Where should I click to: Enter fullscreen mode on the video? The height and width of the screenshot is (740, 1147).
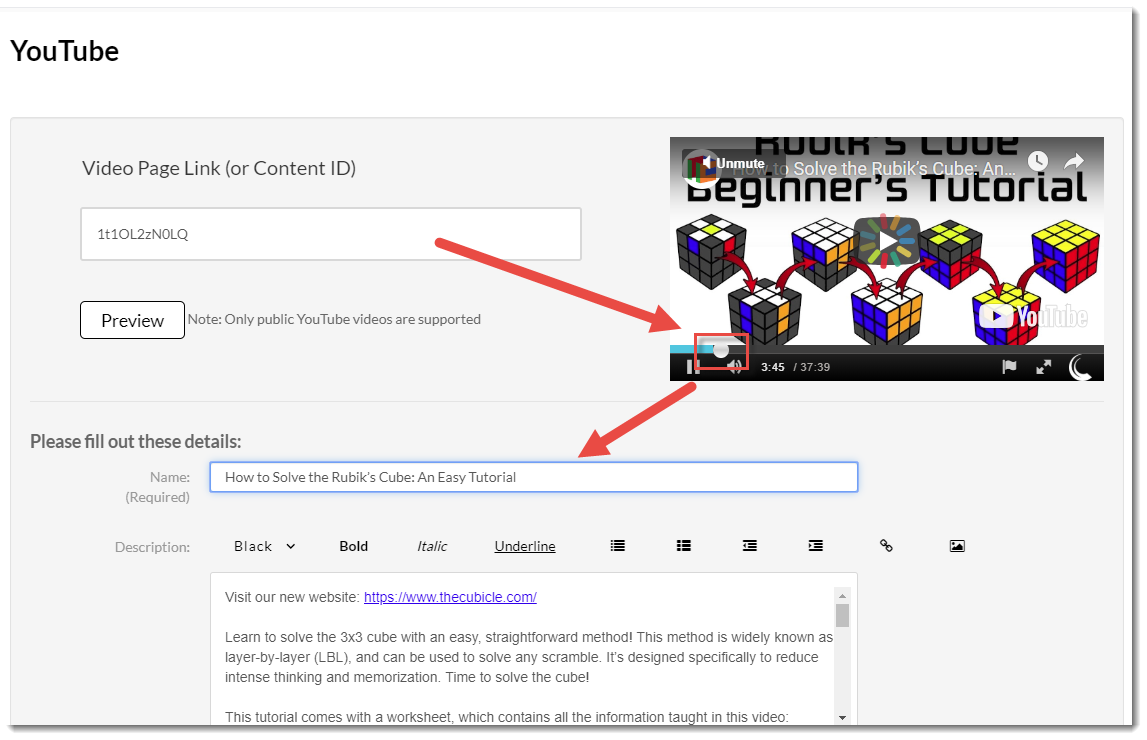click(1043, 367)
